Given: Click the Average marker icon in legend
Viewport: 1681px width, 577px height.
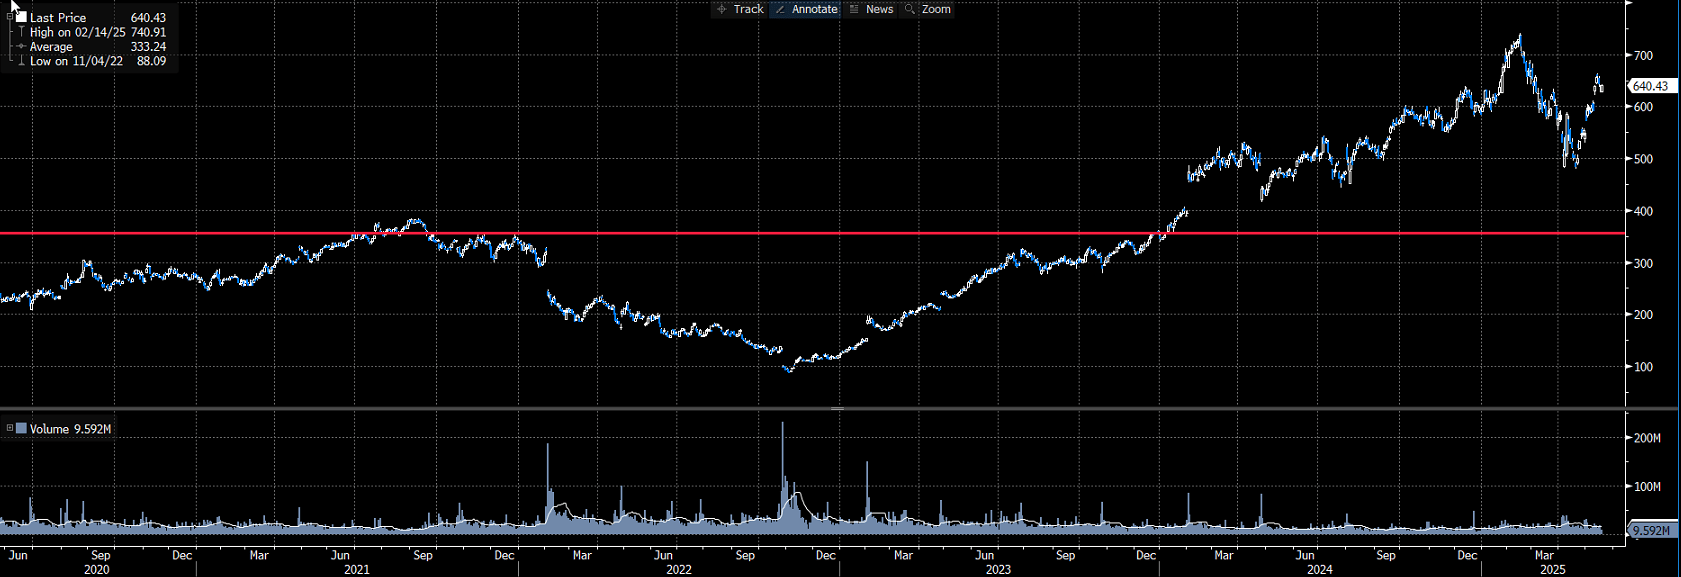Looking at the screenshot, I should (21, 47).
